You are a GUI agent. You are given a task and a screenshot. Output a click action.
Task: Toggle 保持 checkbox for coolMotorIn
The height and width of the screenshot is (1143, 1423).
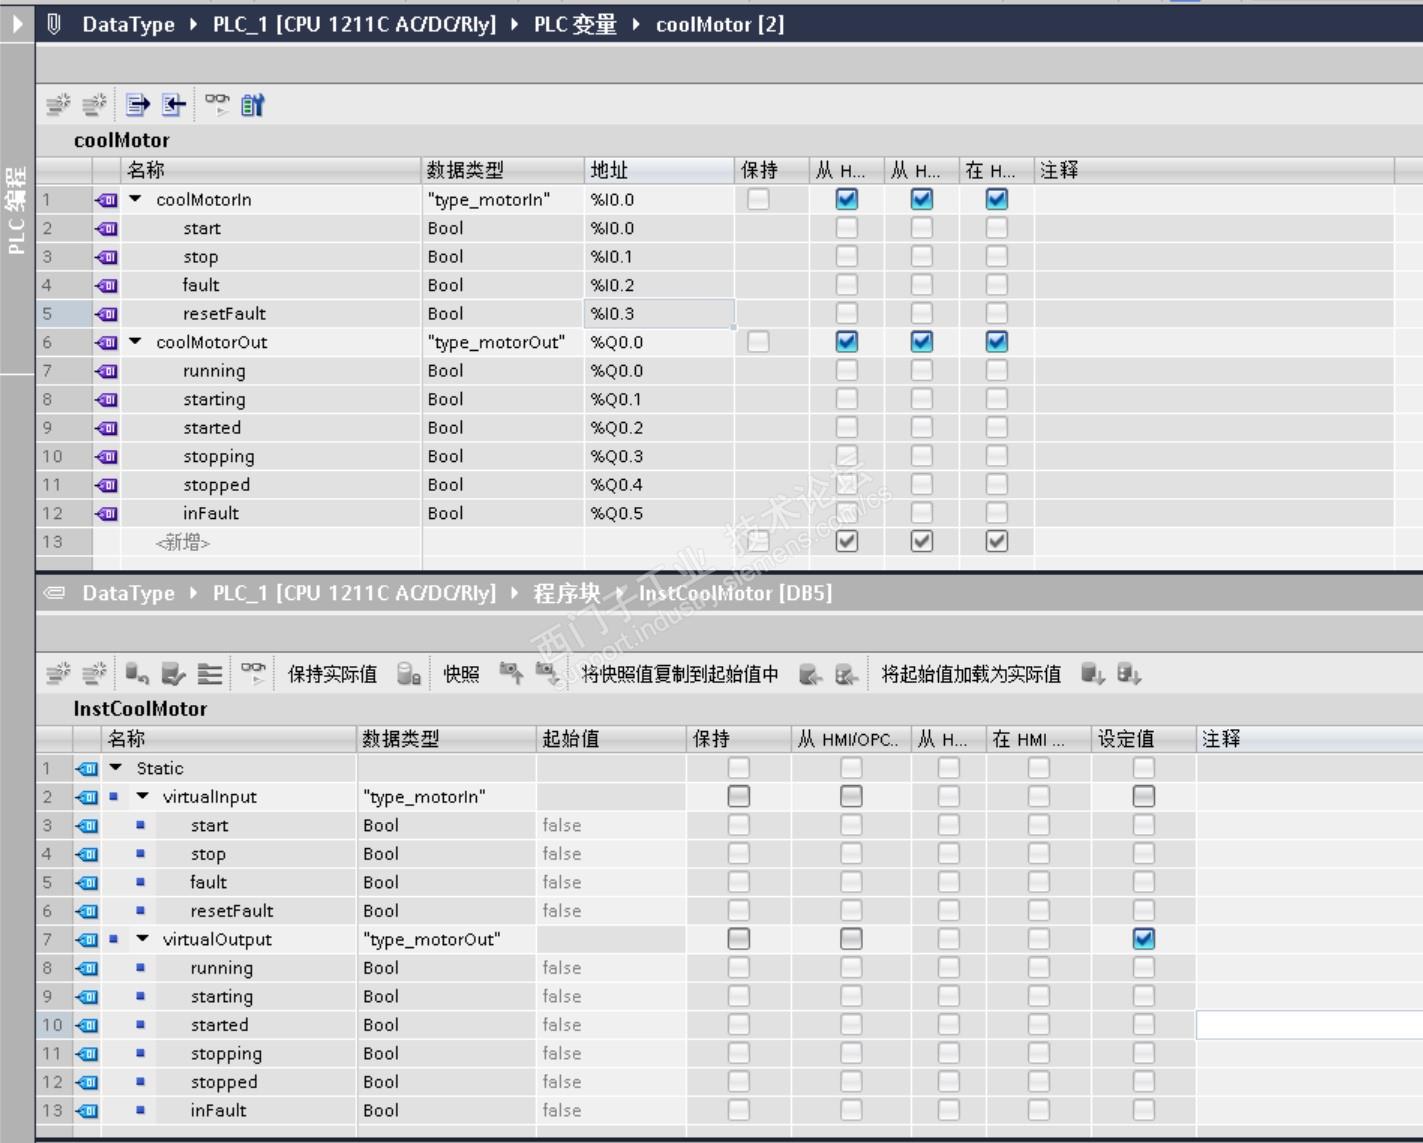pos(759,200)
